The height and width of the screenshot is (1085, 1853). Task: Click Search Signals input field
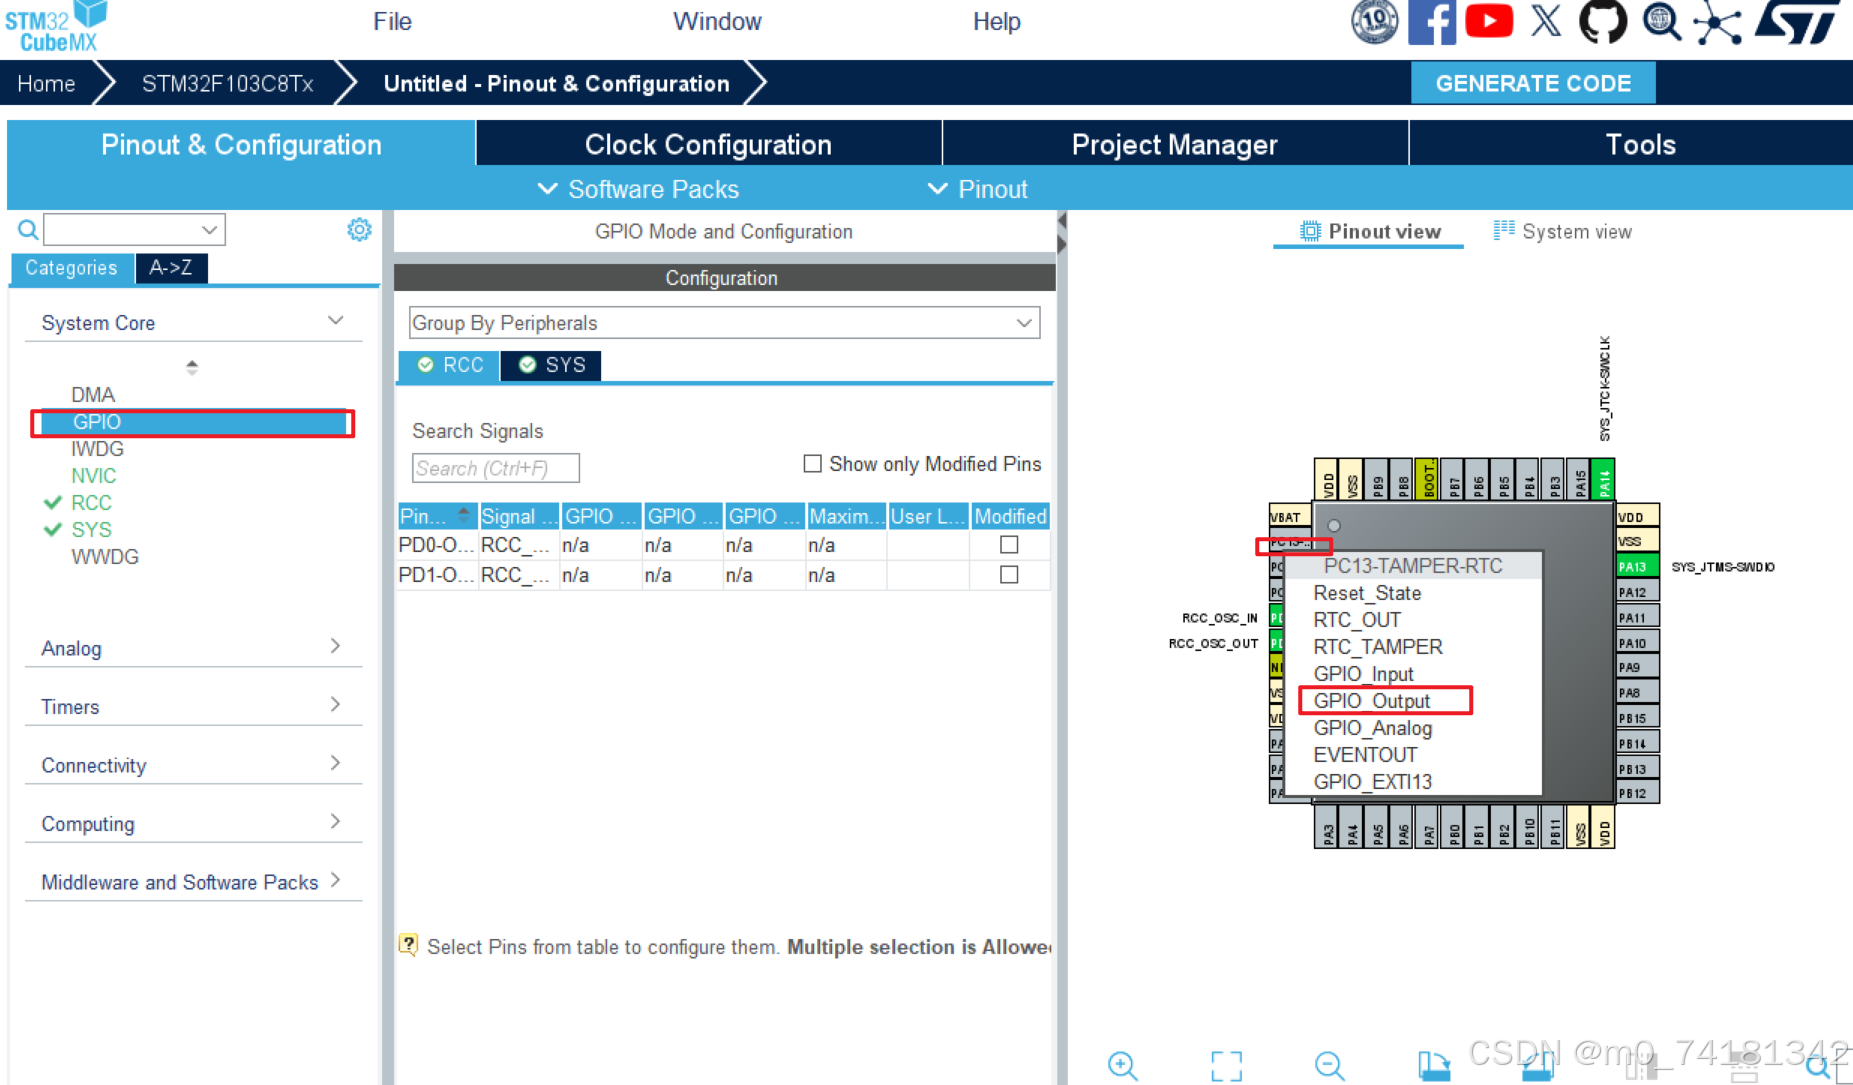pyautogui.click(x=495, y=468)
